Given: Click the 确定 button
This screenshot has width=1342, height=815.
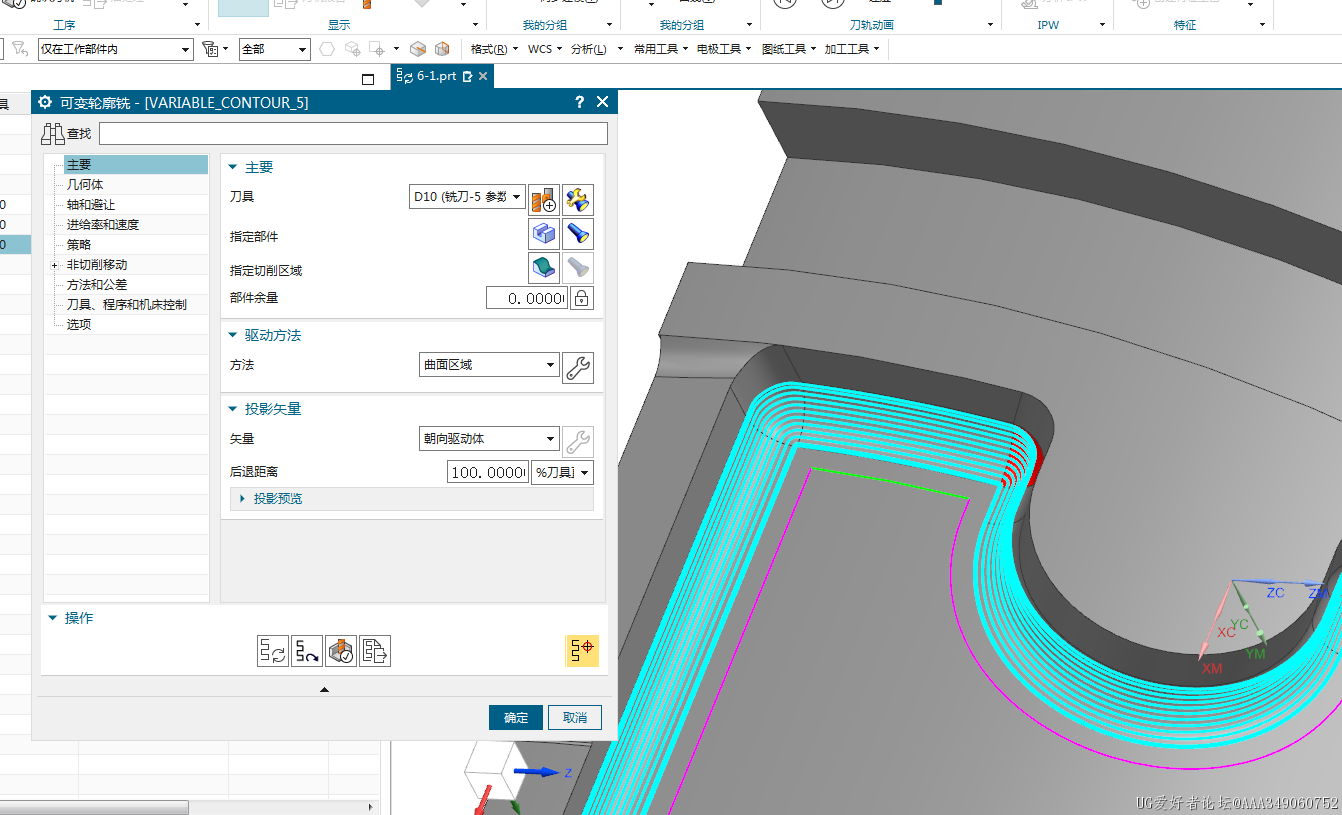Looking at the screenshot, I should pyautogui.click(x=516, y=718).
